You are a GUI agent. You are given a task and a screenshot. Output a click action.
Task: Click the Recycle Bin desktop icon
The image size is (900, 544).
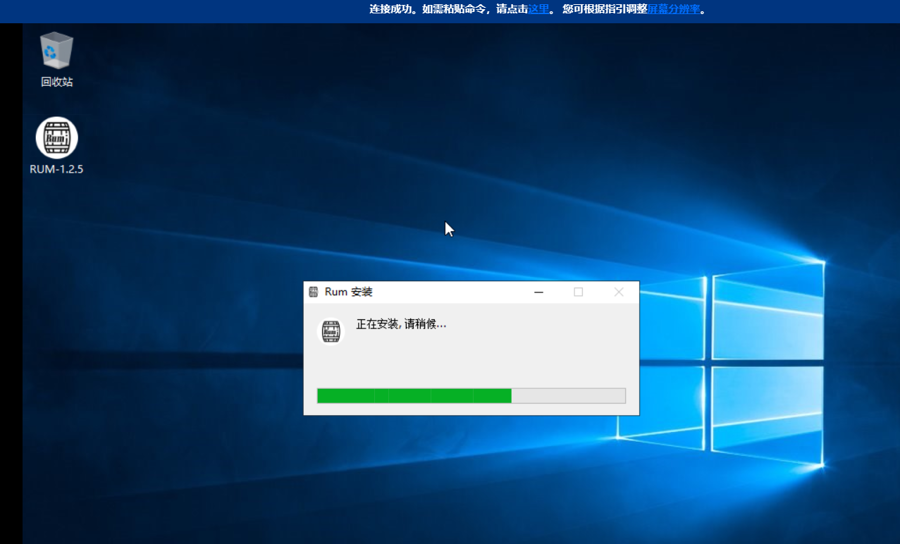57,51
